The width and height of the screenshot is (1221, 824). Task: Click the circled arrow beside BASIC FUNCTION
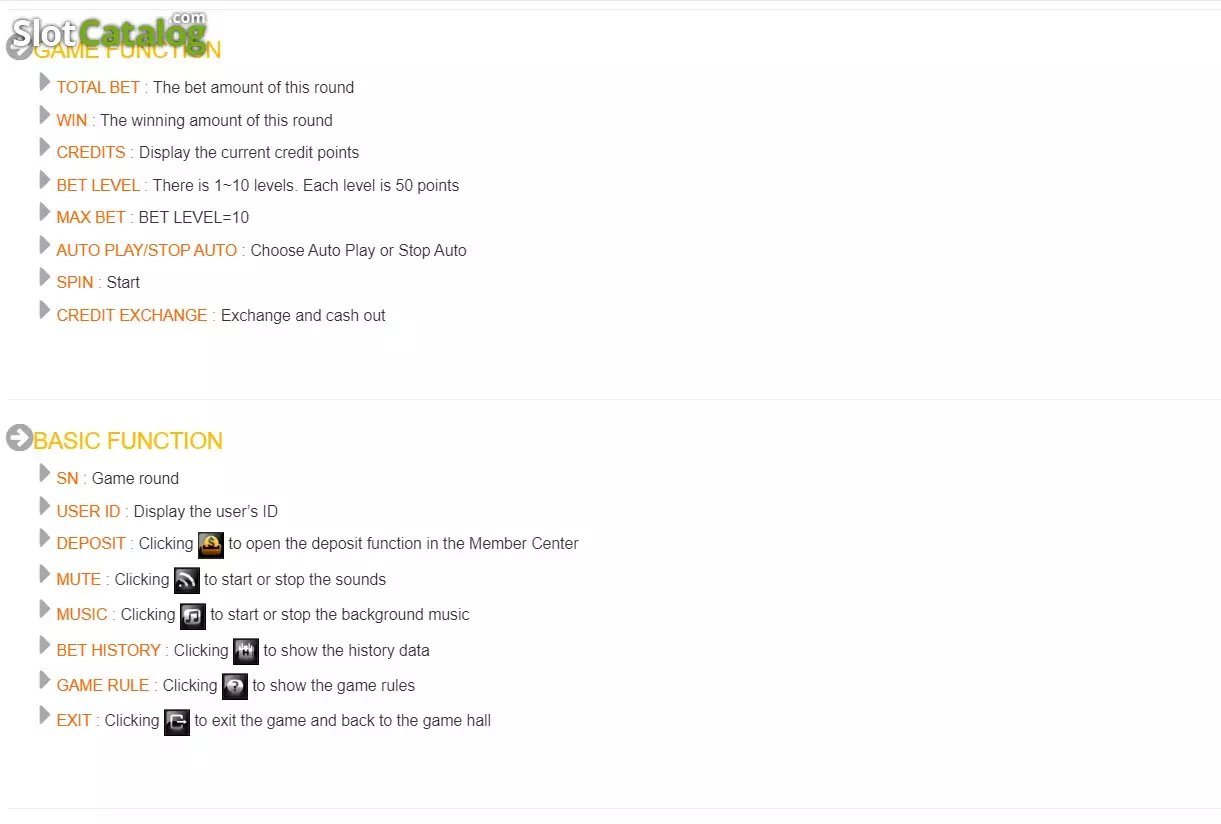(x=19, y=438)
